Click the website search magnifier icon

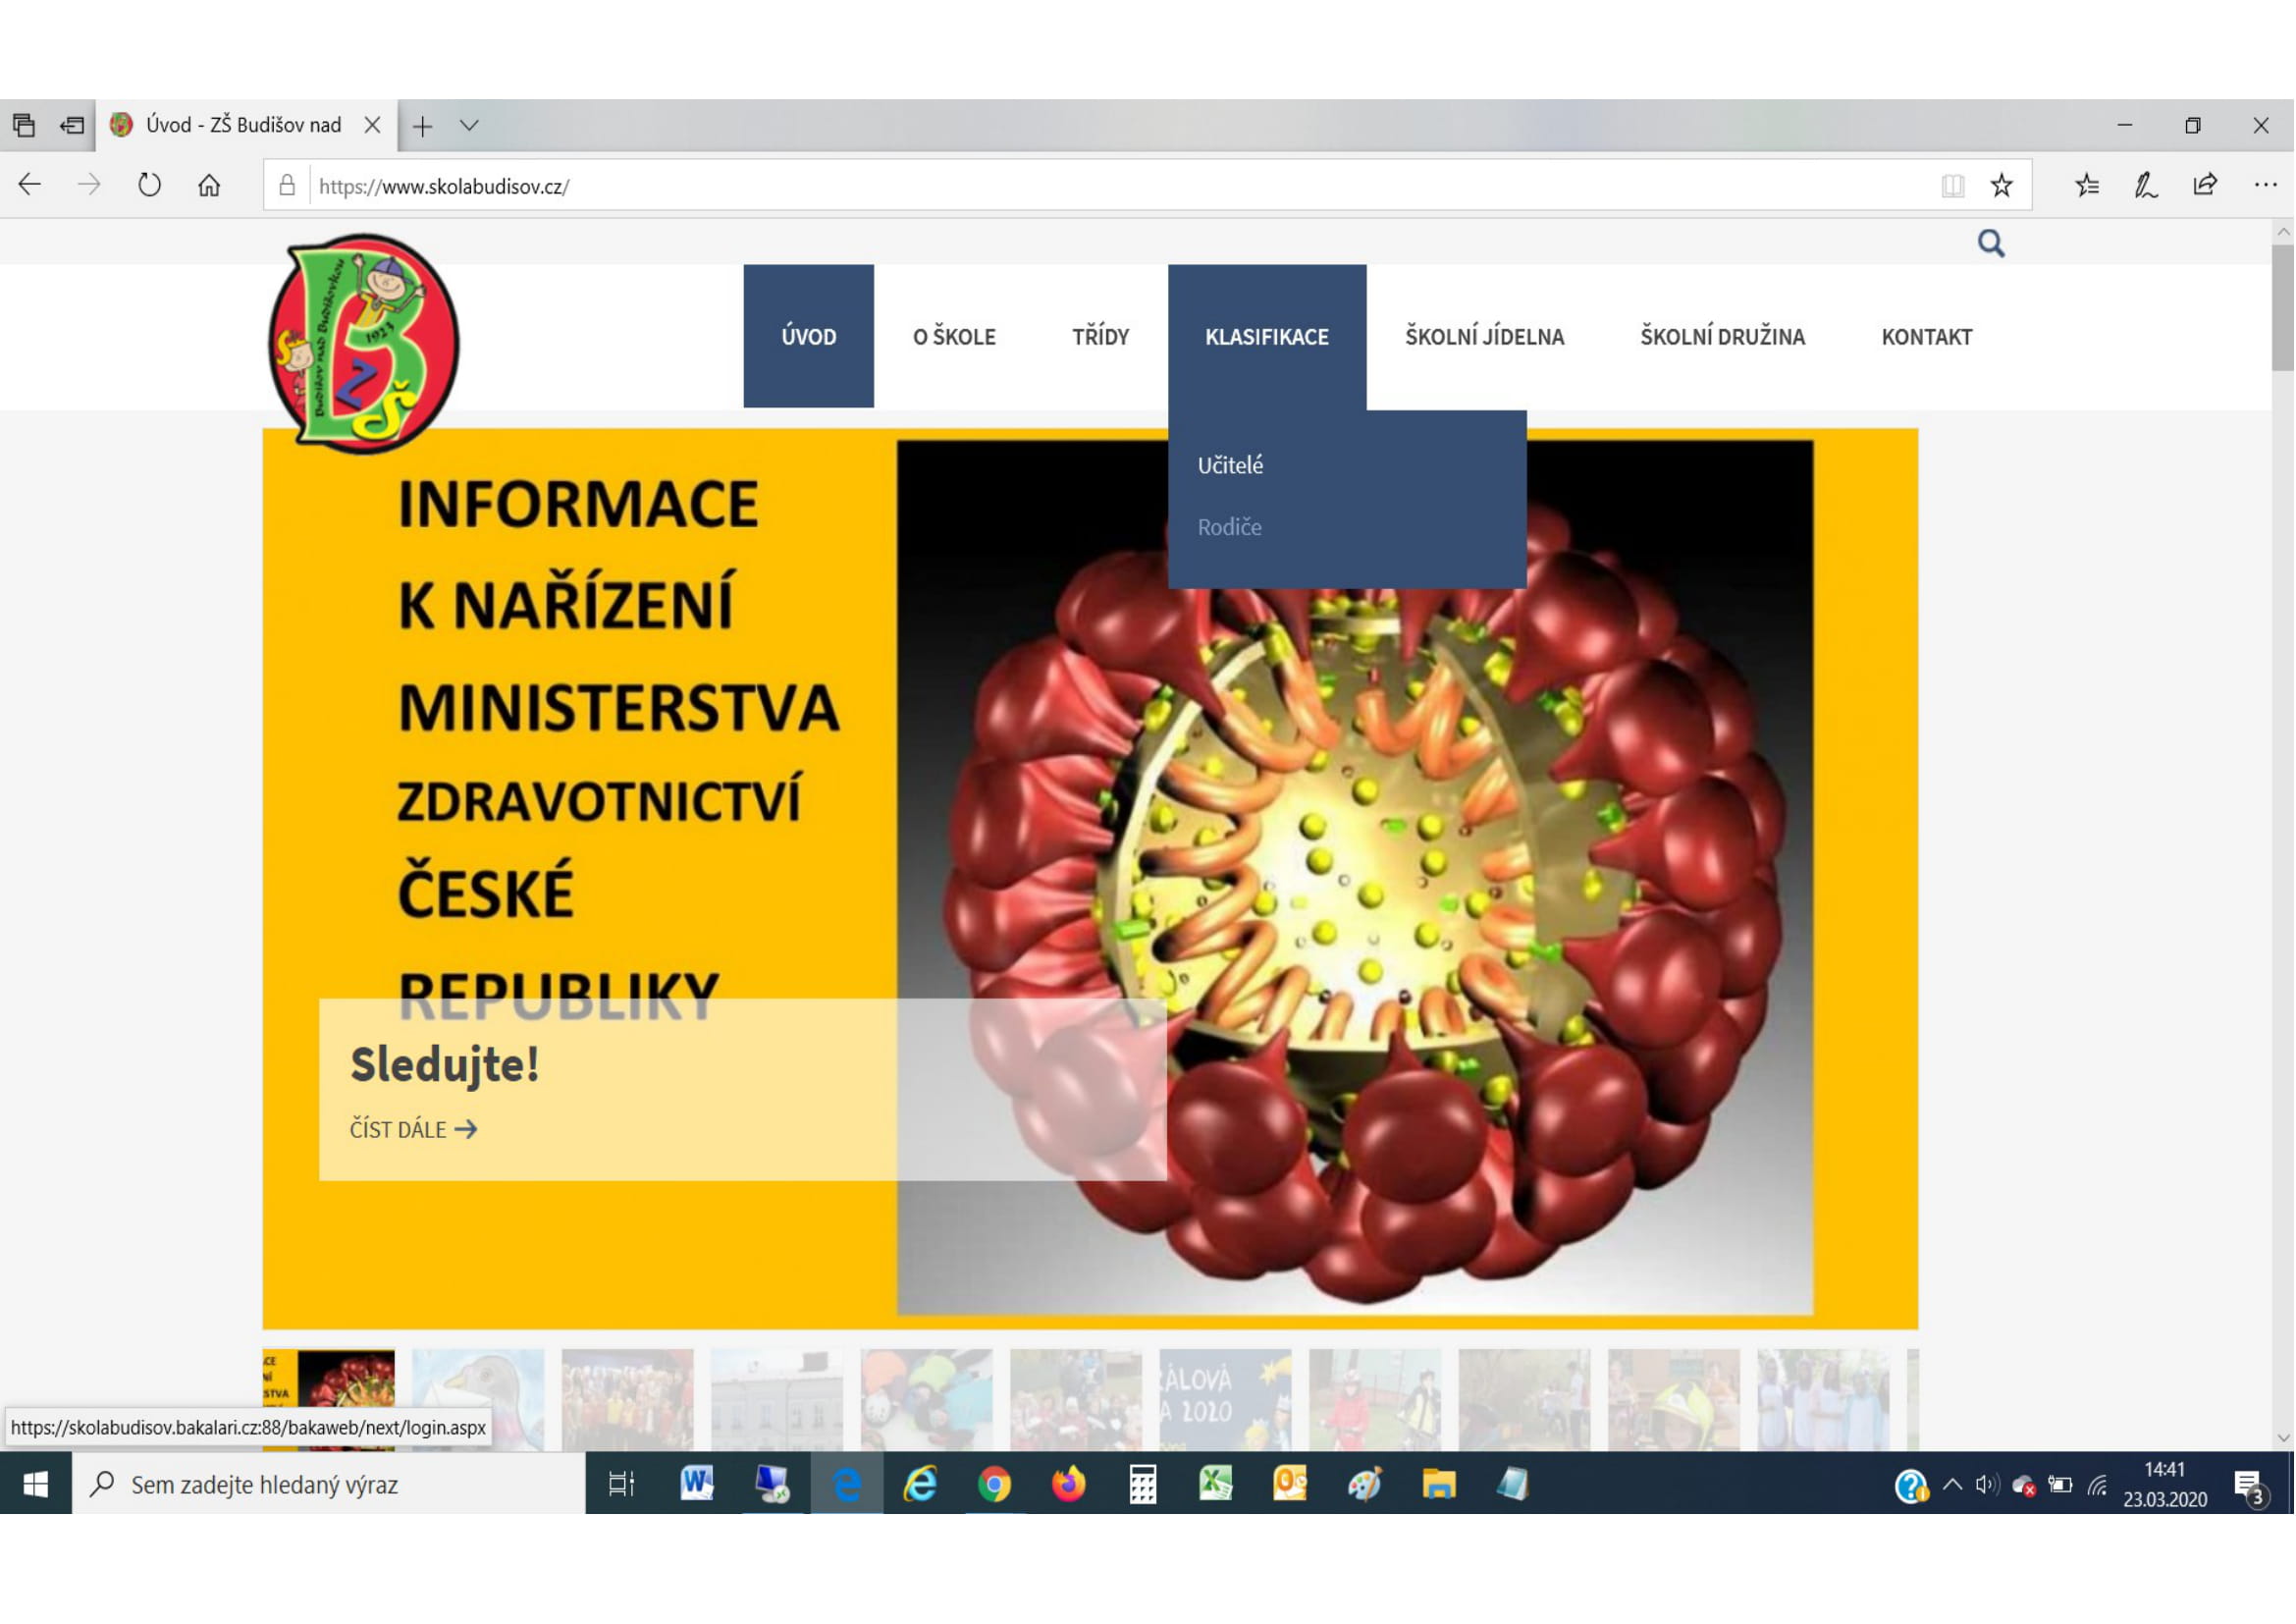[1991, 243]
